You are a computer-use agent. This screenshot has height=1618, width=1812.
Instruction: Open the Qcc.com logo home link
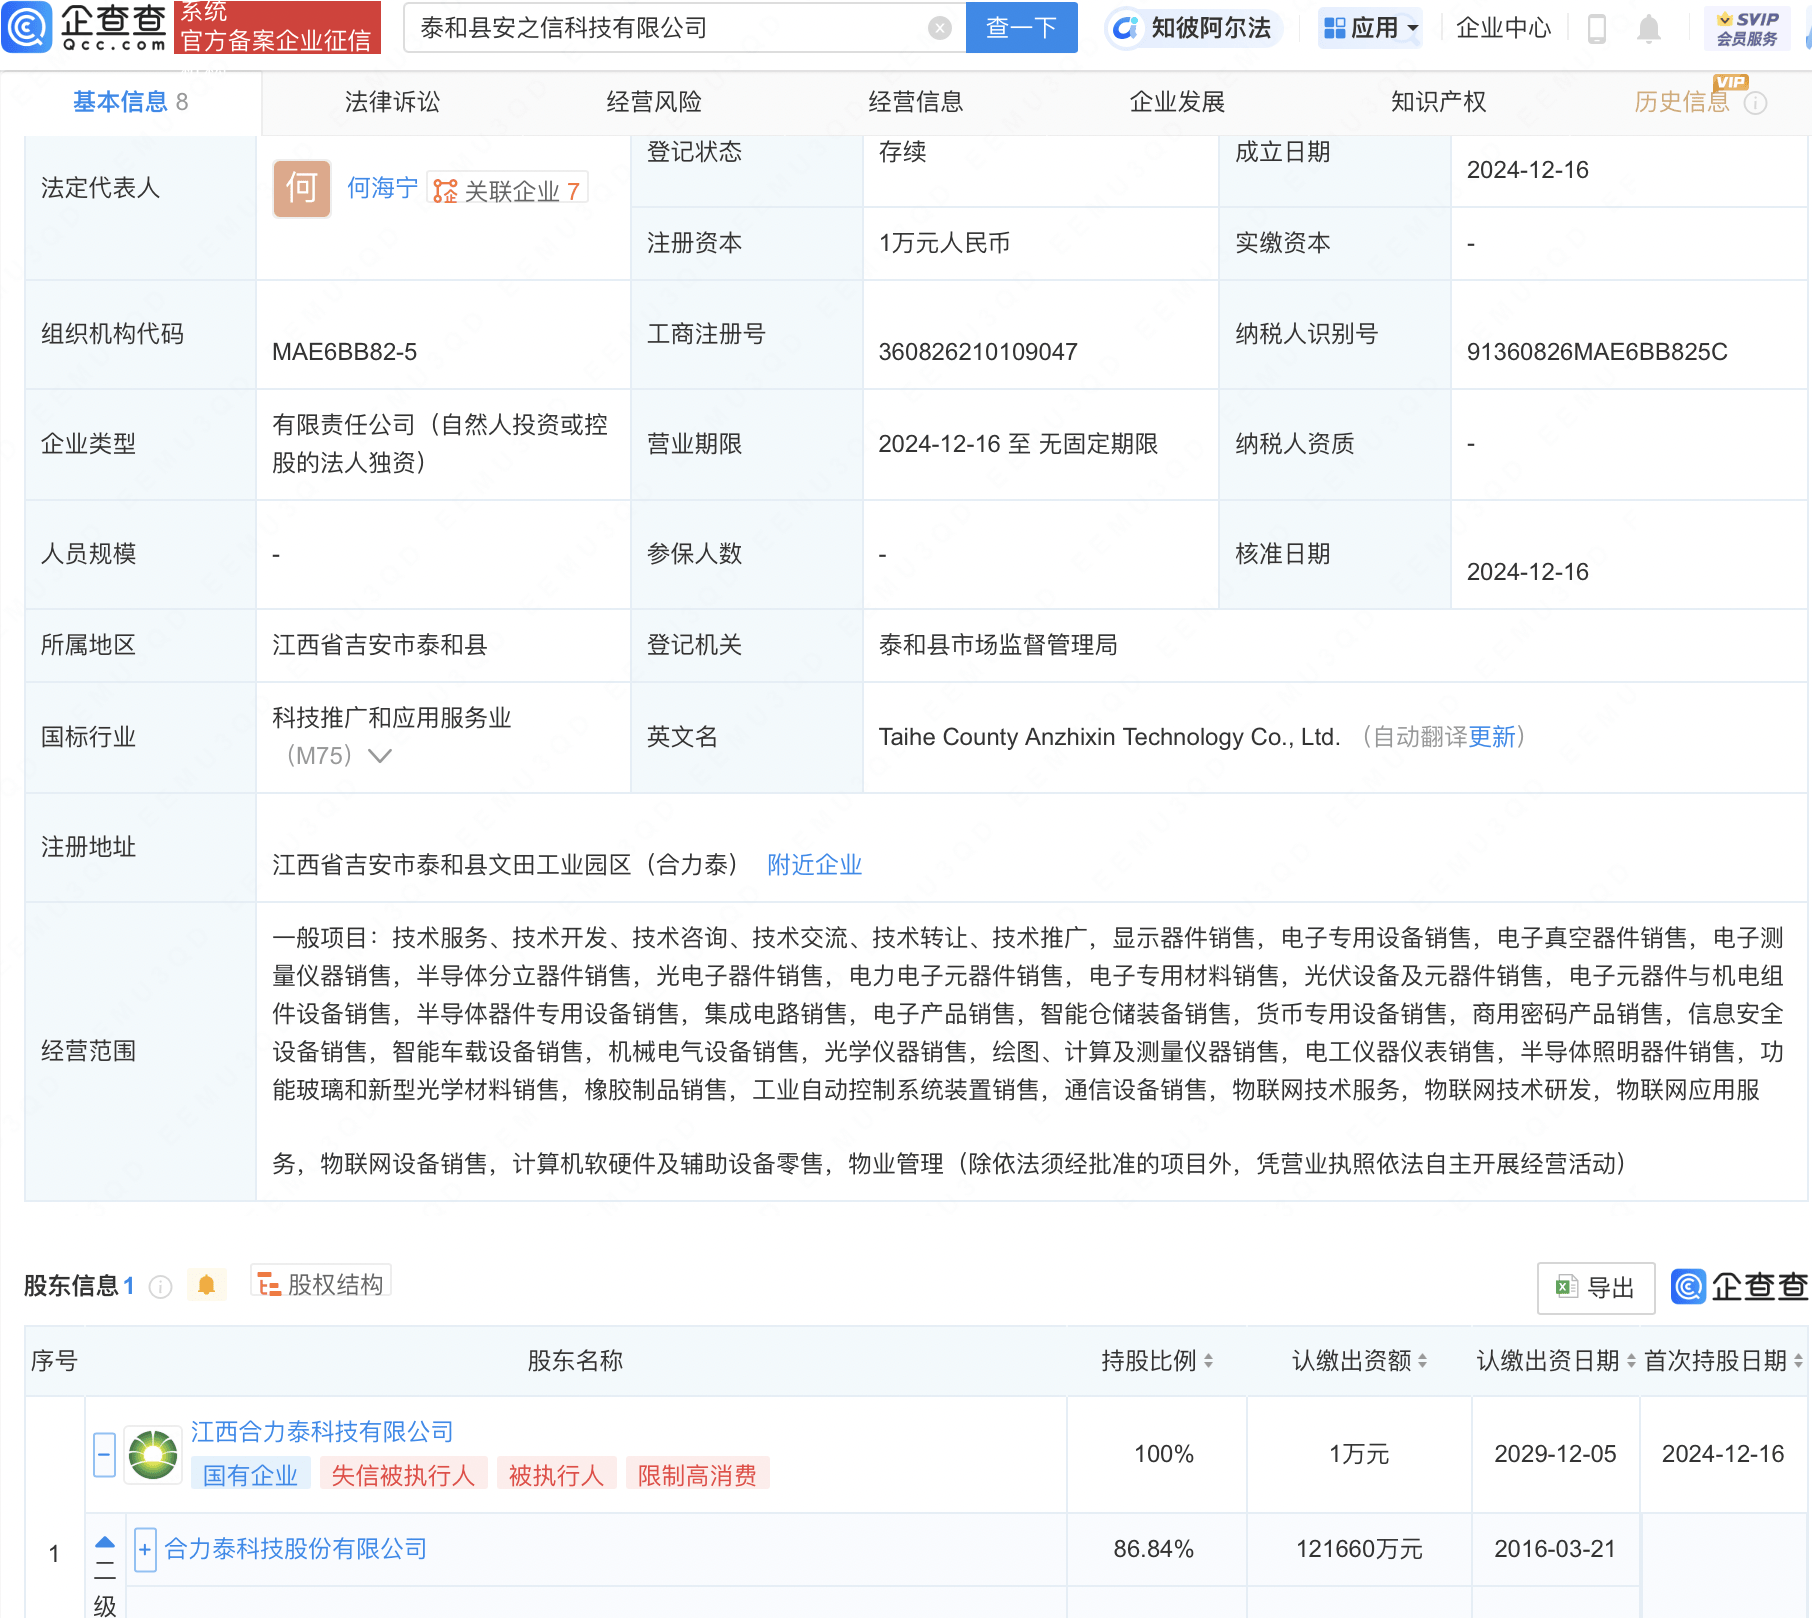point(85,27)
